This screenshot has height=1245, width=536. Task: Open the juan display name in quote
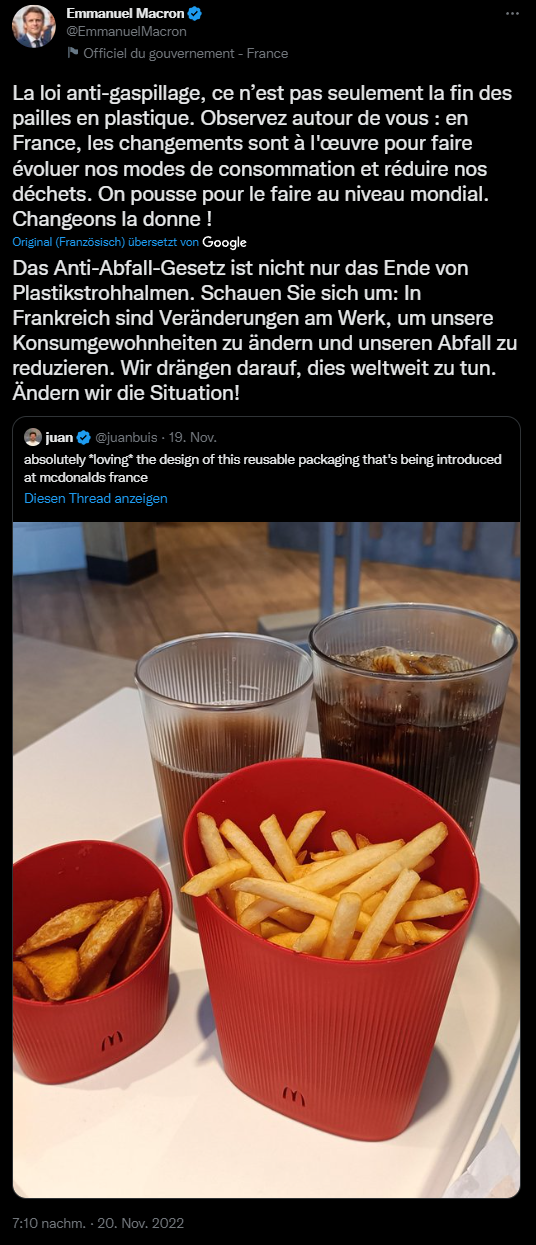(59, 438)
